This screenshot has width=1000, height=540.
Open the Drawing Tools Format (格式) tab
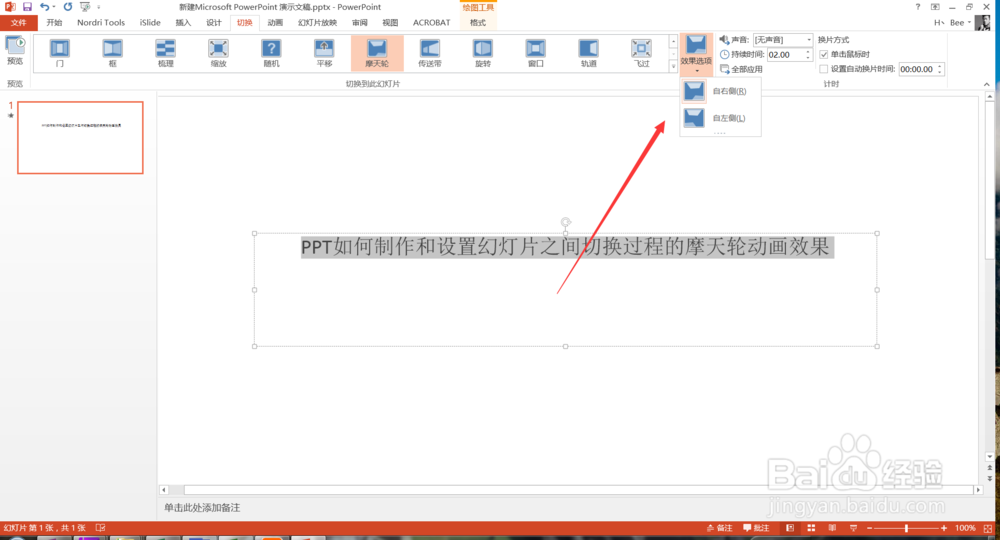[x=478, y=22]
